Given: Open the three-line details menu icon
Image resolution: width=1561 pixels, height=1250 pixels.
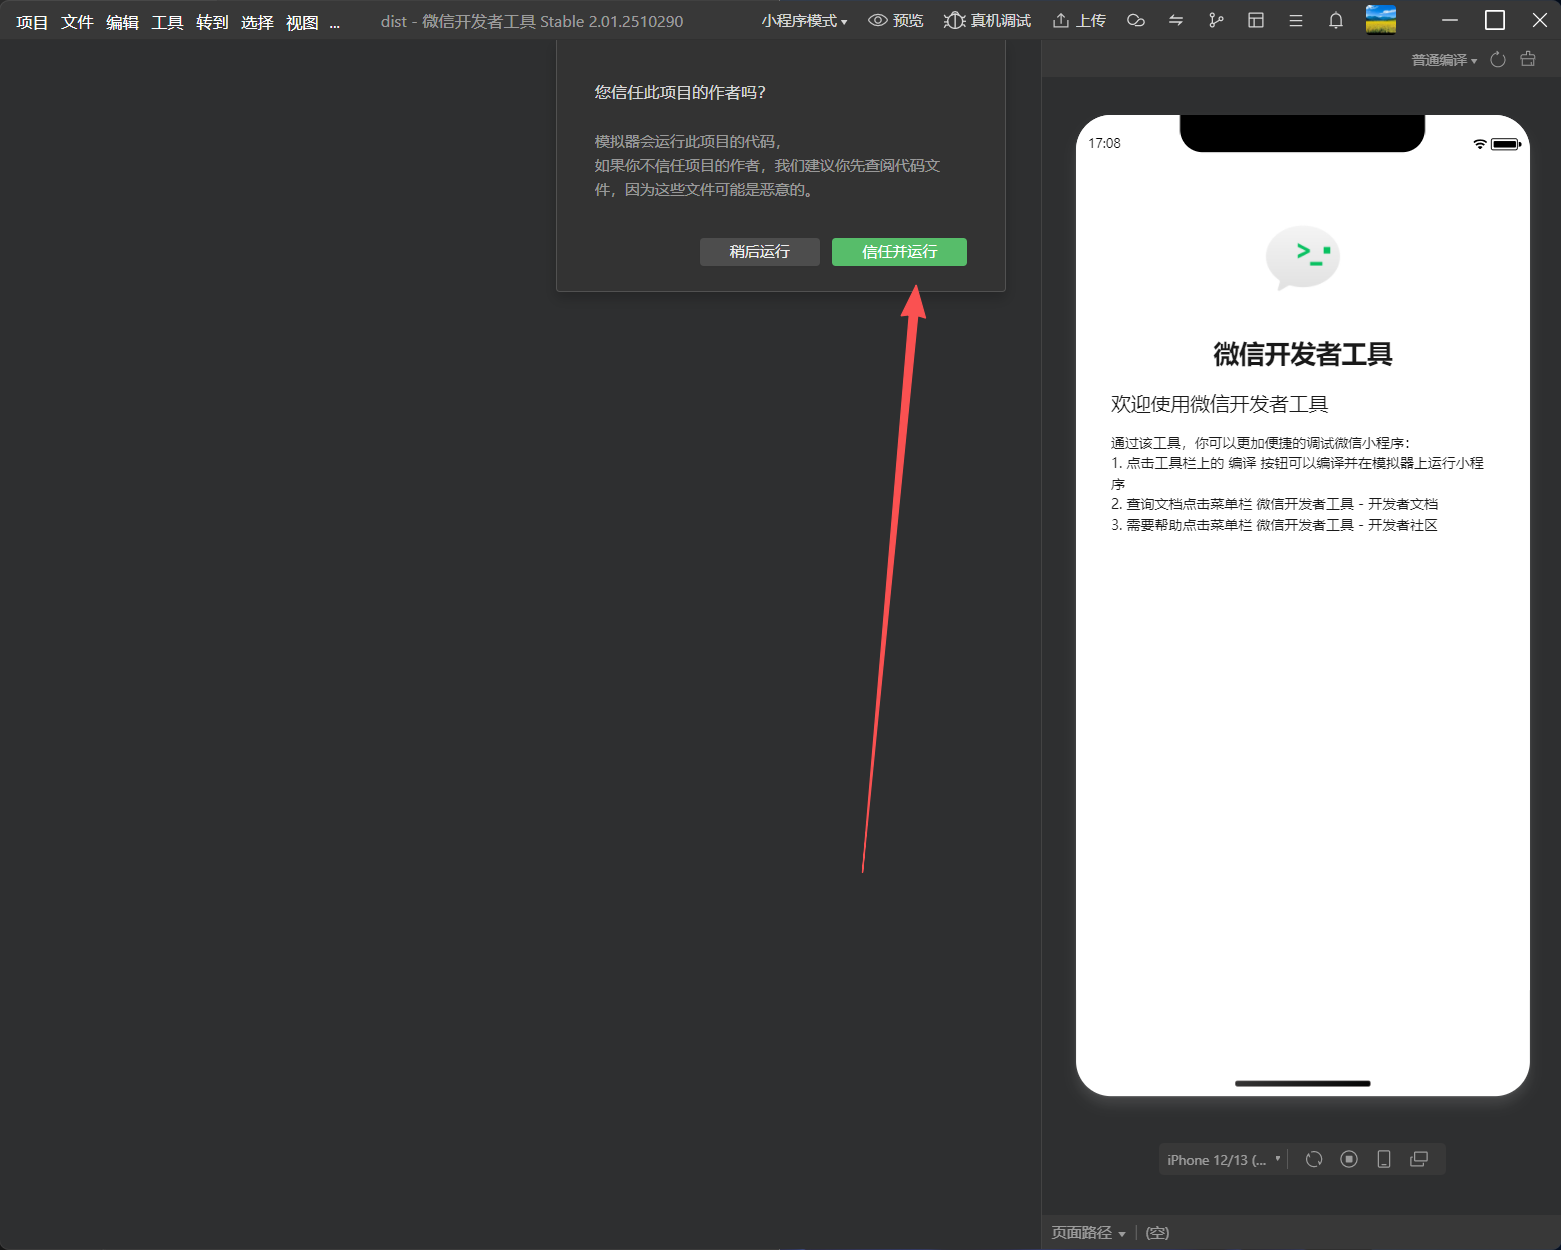Looking at the screenshot, I should click(x=1296, y=21).
